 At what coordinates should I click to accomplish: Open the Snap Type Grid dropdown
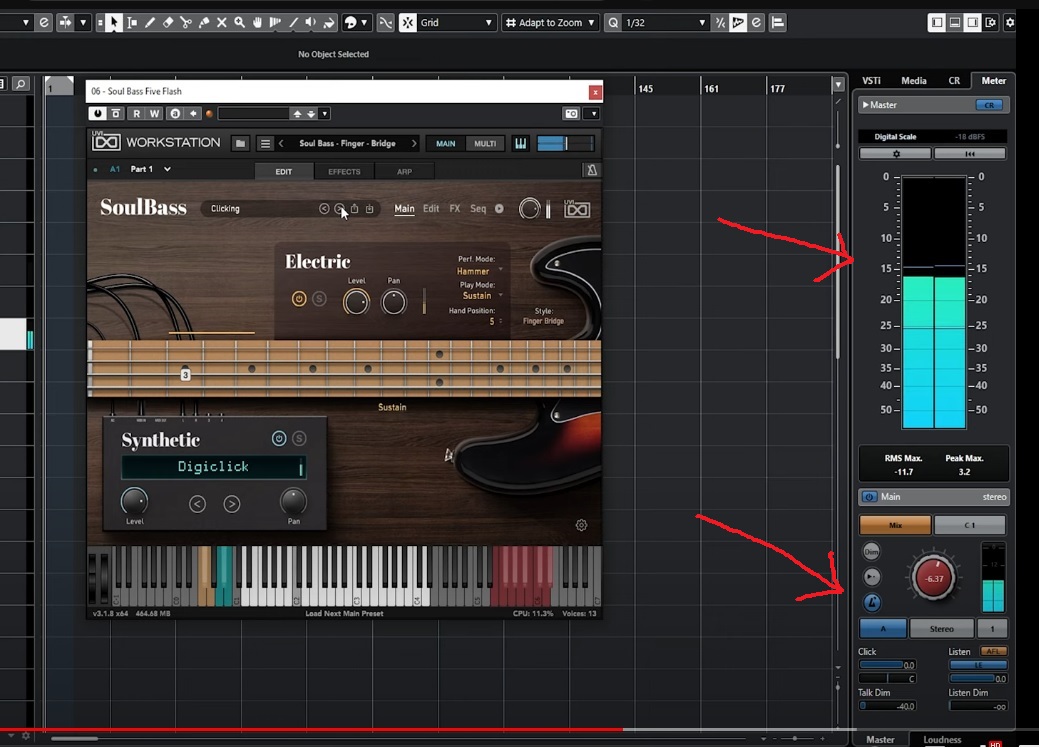(x=457, y=23)
